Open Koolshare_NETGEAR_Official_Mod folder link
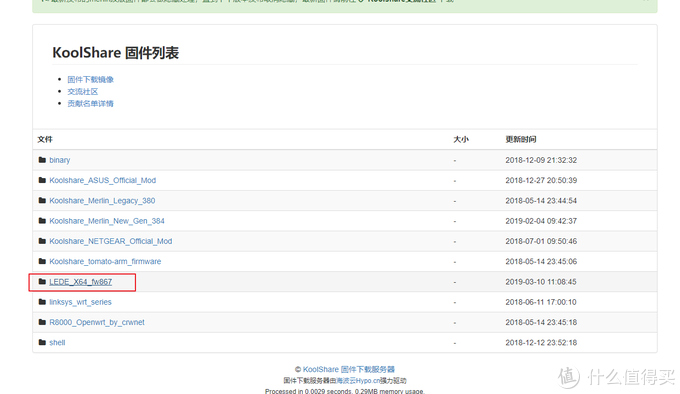 (x=111, y=241)
